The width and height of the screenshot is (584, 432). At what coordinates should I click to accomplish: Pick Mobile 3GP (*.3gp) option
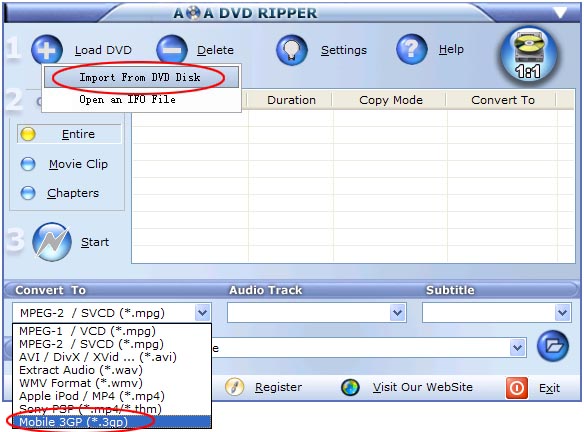coord(112,422)
